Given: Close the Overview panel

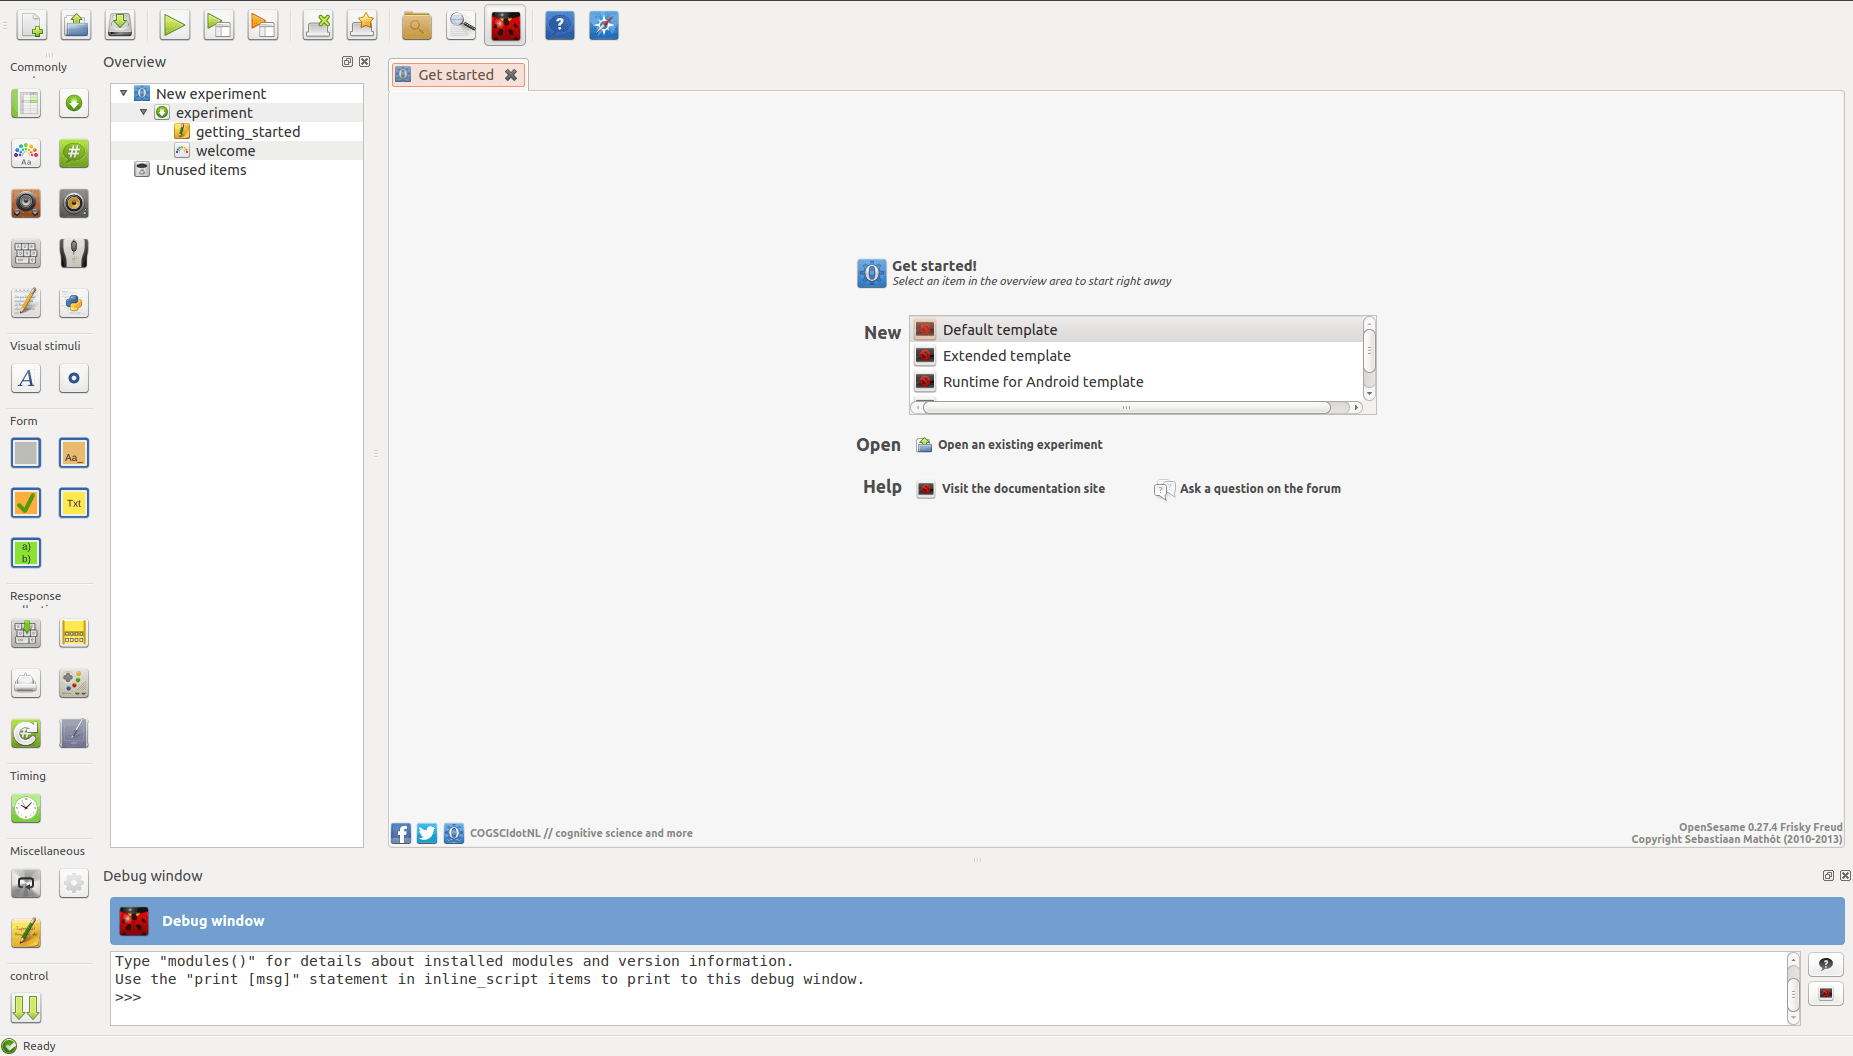Looking at the screenshot, I should [365, 61].
